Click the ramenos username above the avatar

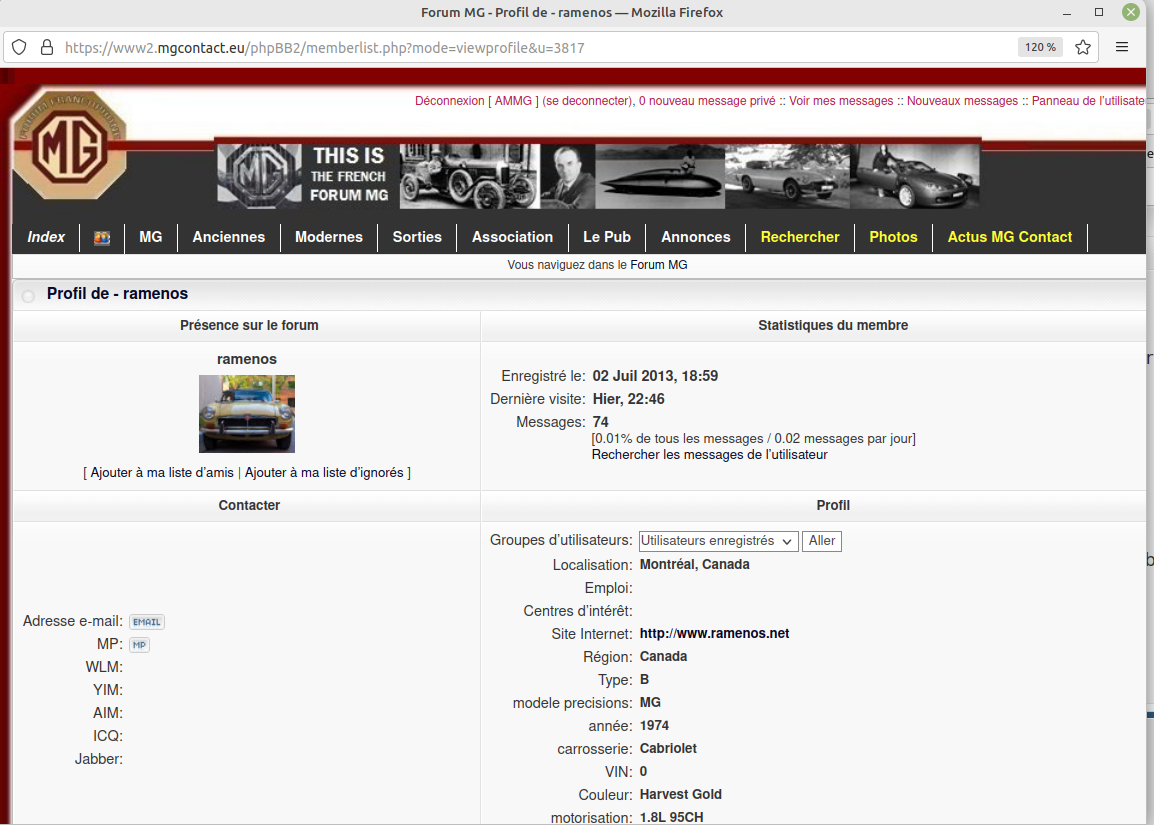point(247,359)
